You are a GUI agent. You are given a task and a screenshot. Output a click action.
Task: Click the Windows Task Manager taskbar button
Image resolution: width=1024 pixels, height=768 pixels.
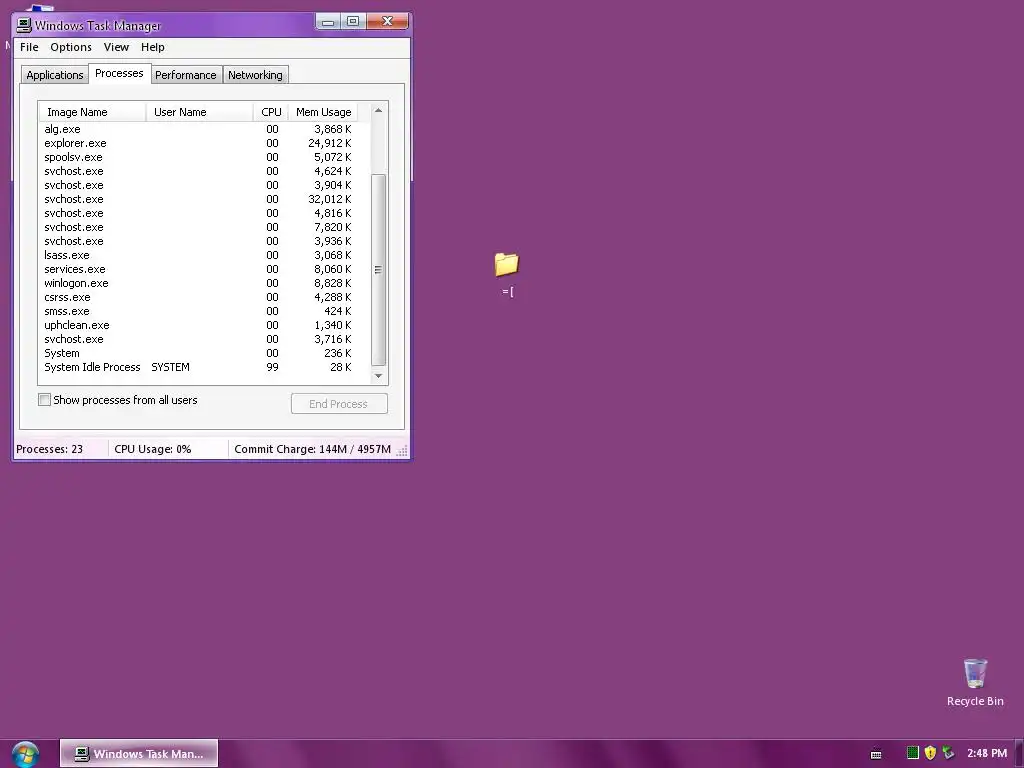pos(139,754)
